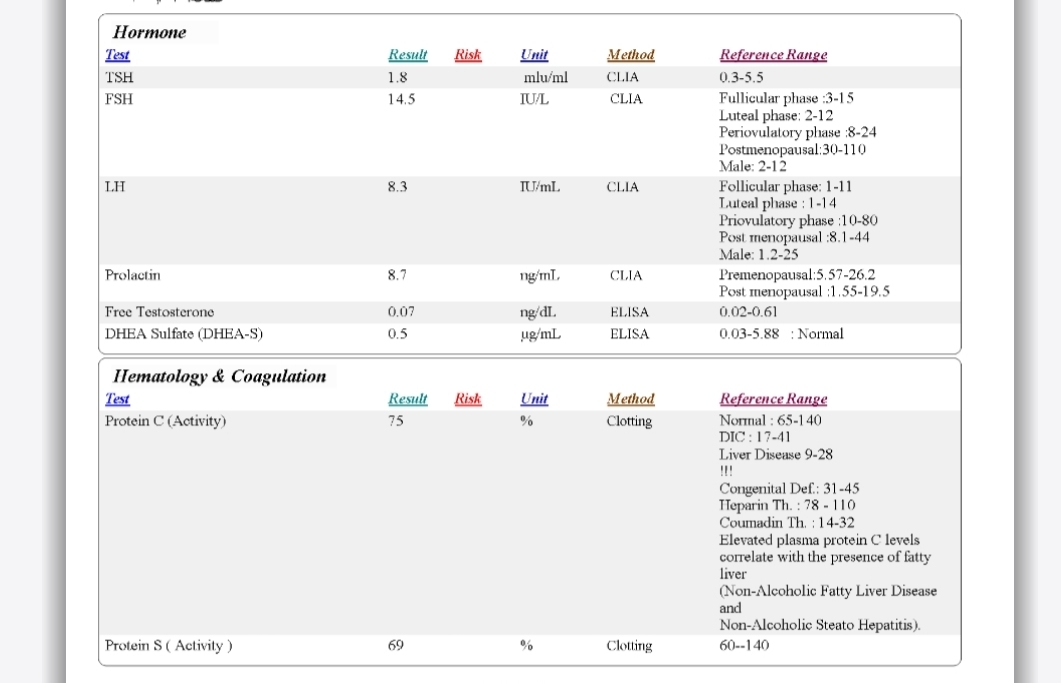Click the LH test name
The width and height of the screenshot is (1061, 683).
tap(115, 187)
